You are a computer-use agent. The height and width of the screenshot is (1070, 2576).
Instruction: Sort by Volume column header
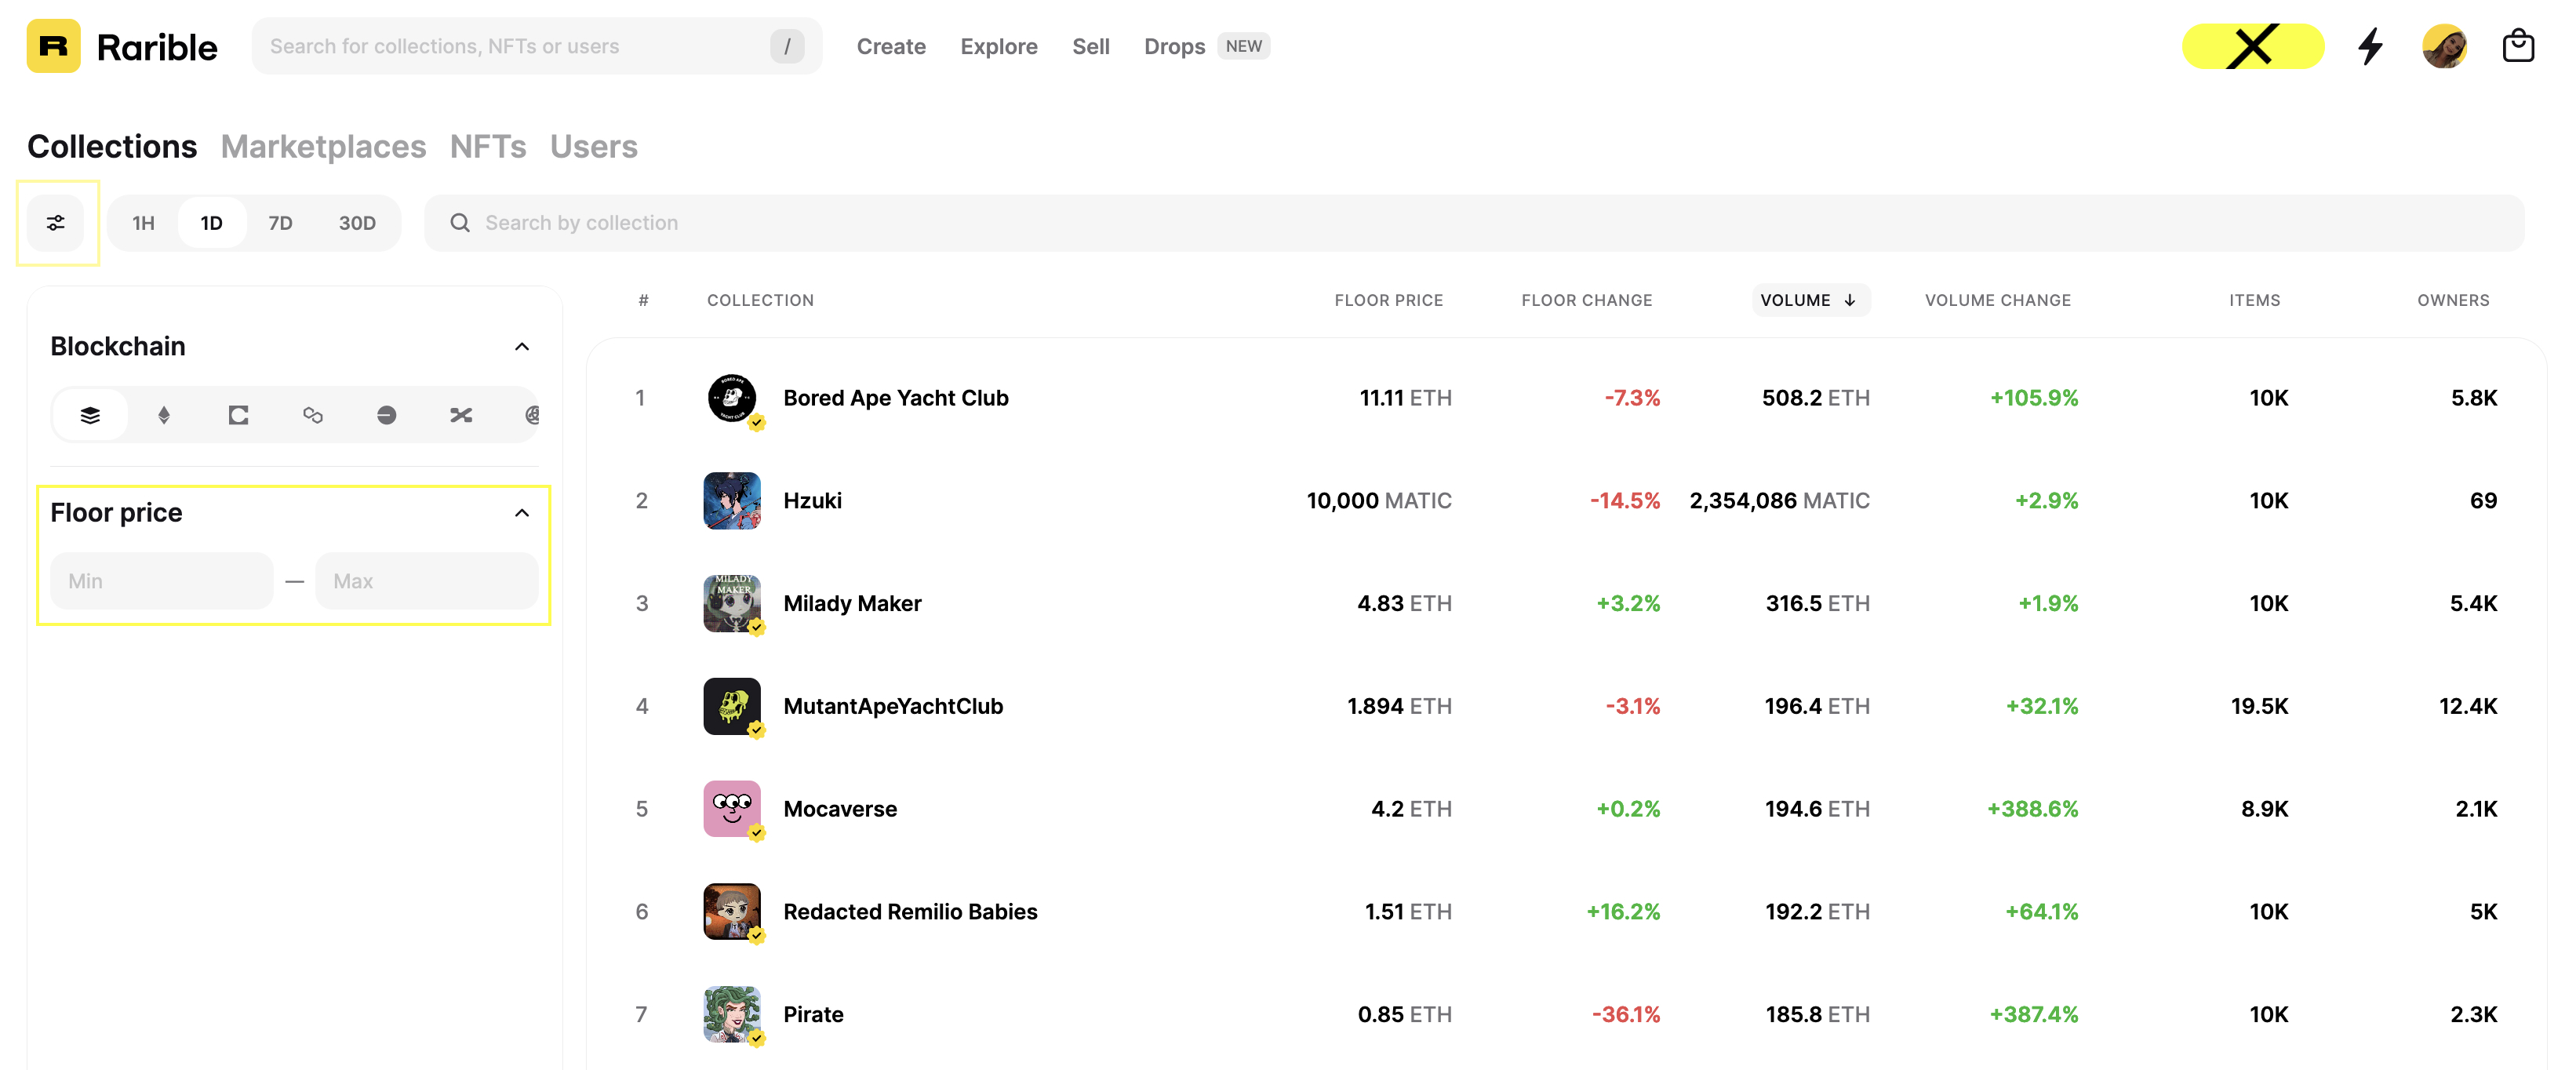click(x=1810, y=300)
